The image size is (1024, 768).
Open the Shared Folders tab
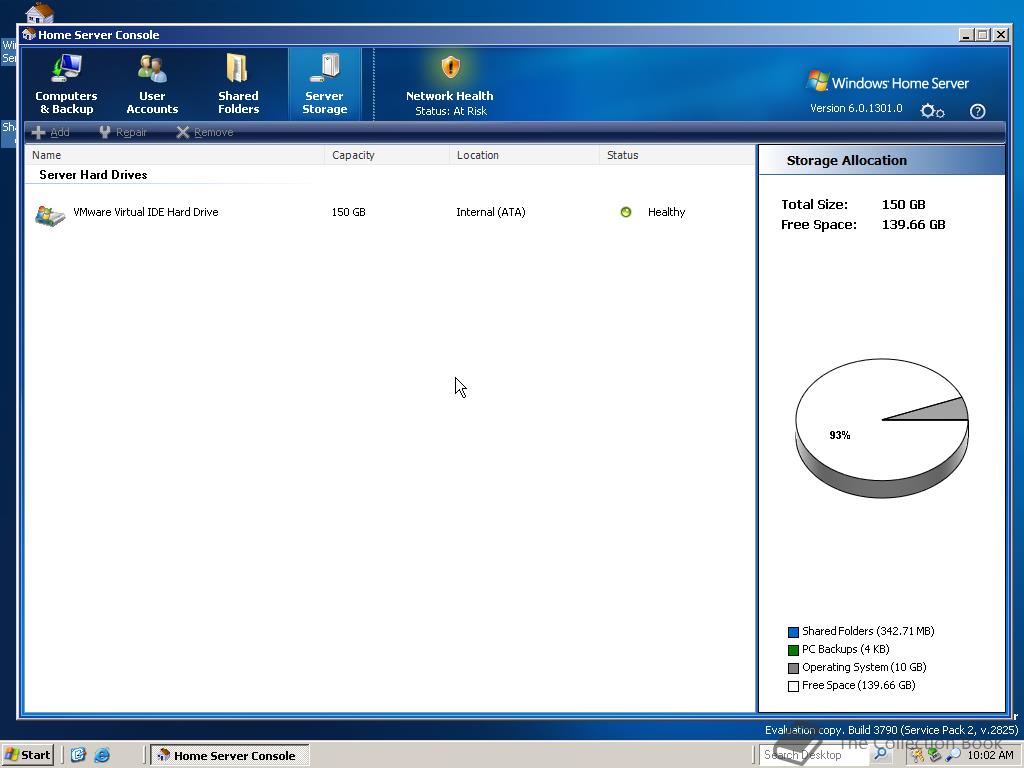[x=238, y=85]
